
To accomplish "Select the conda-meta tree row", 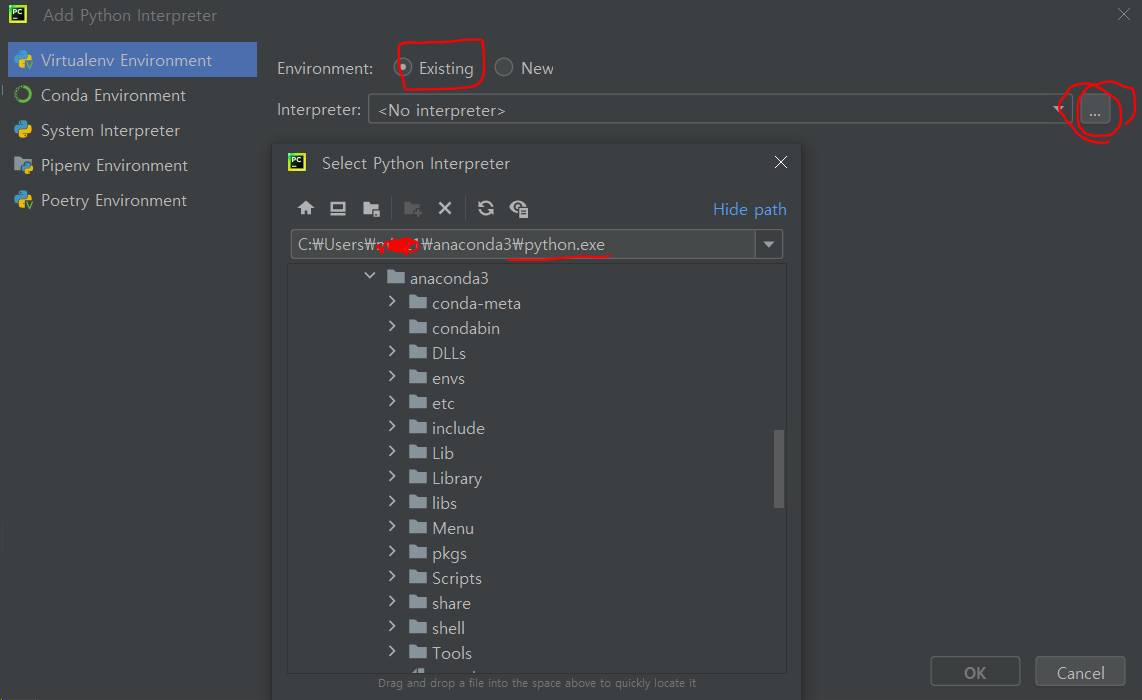I will pyautogui.click(x=537, y=303).
